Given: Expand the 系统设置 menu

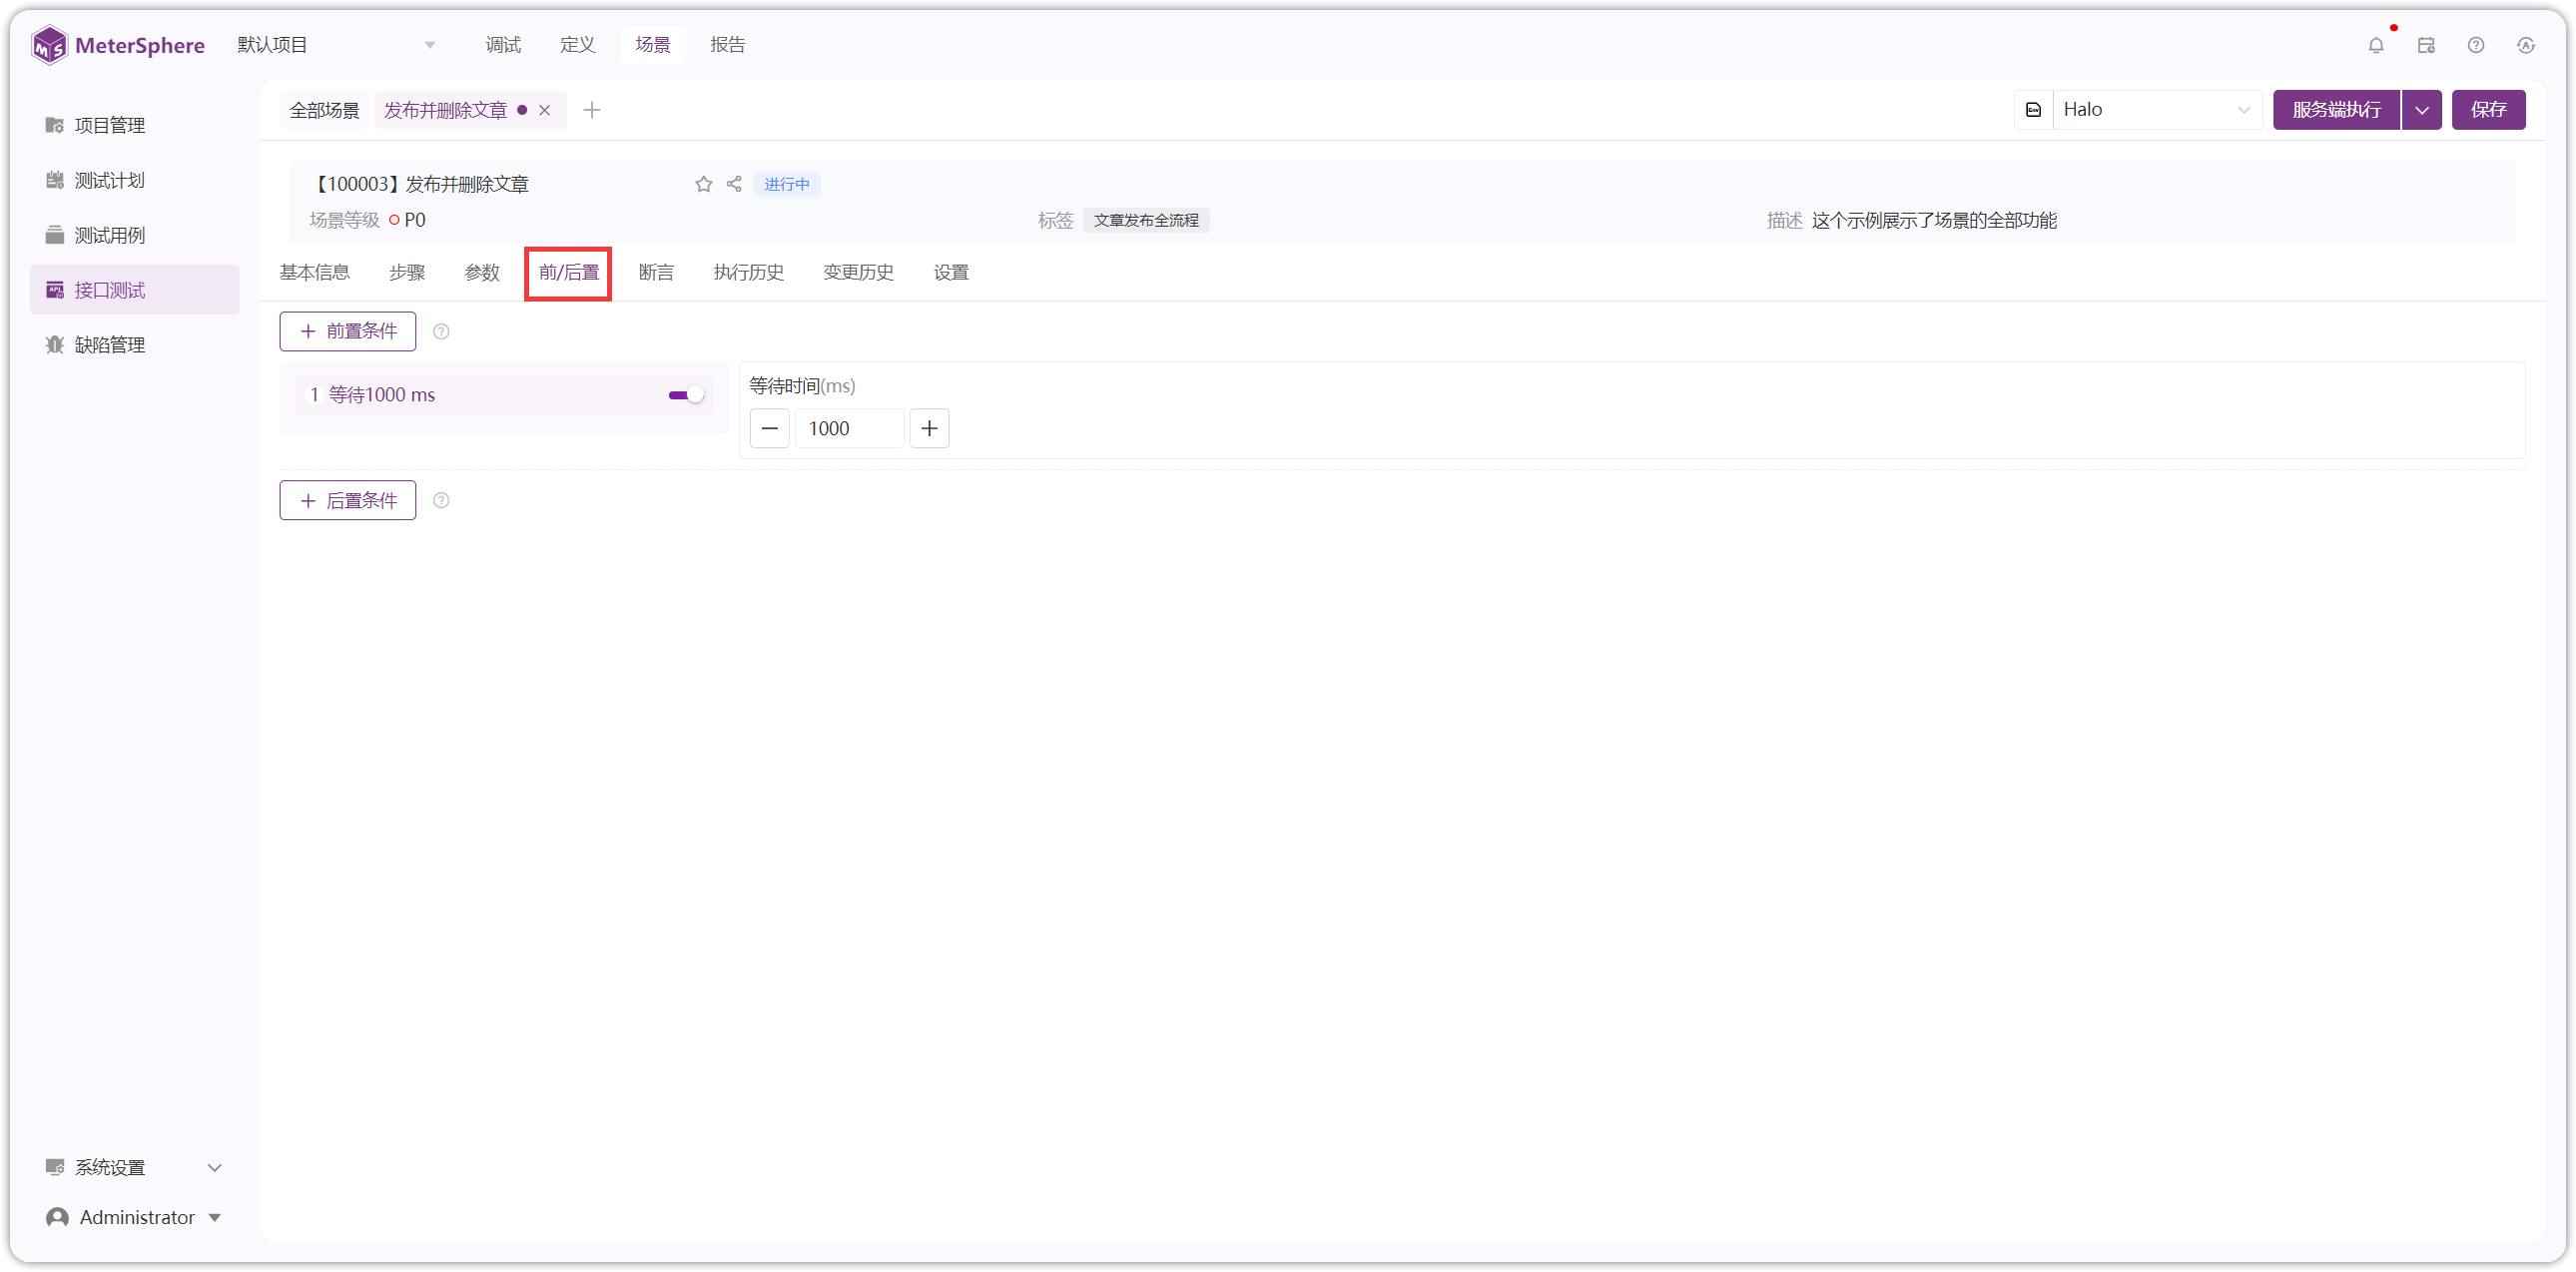Looking at the screenshot, I should click(x=135, y=1168).
